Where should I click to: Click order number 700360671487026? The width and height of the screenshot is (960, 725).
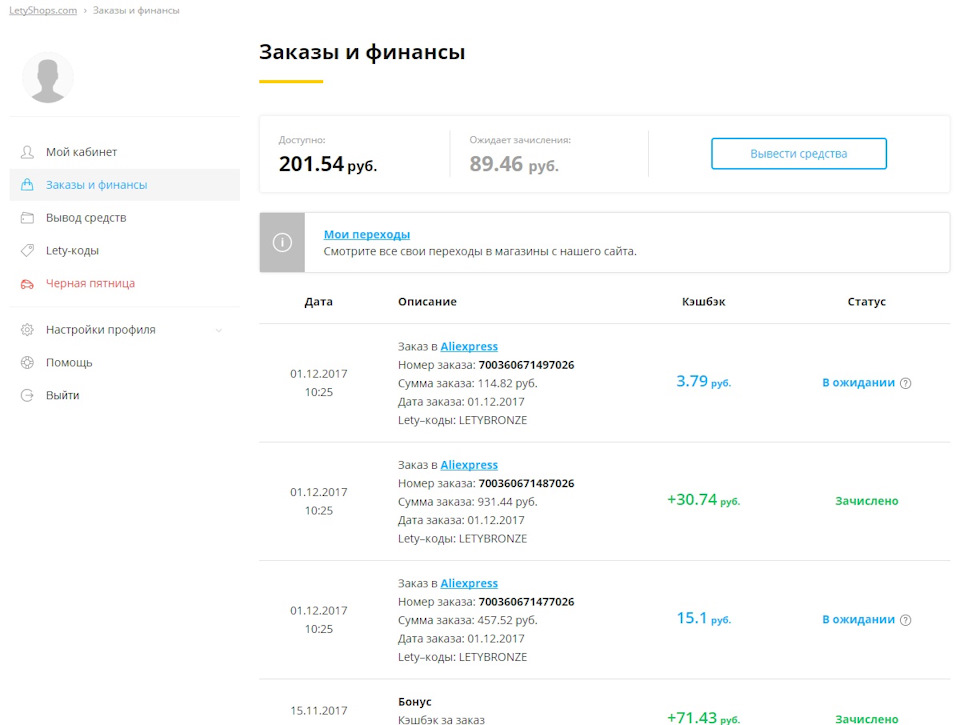coord(527,483)
